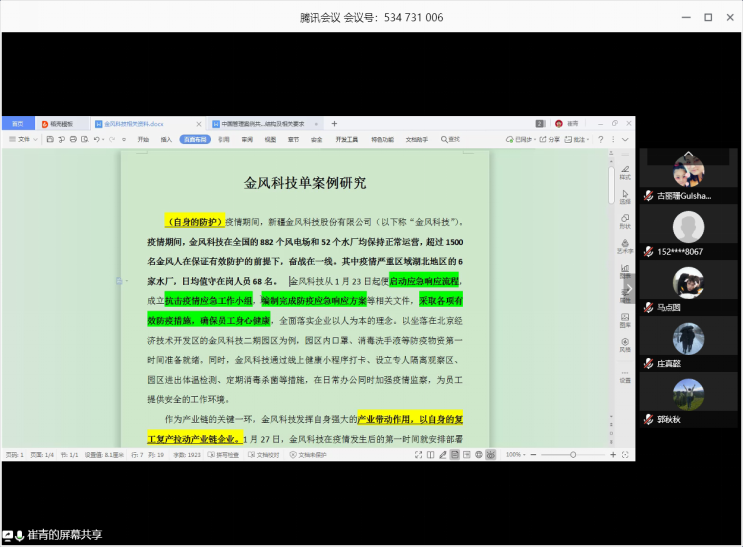Screen dimensions: 743x547
Task: Open the 100% zoom level dropdown
Action: coord(516,455)
